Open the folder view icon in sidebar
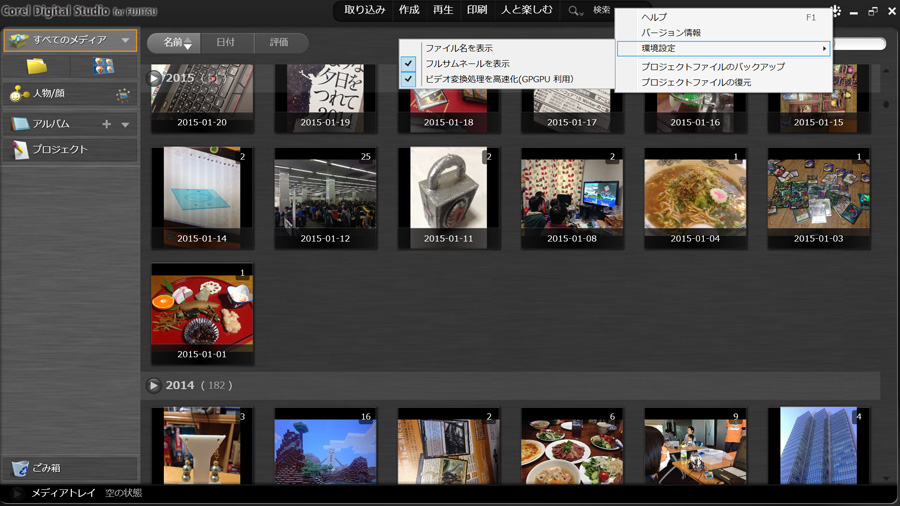Viewport: 900px width, 506px height. 36,67
